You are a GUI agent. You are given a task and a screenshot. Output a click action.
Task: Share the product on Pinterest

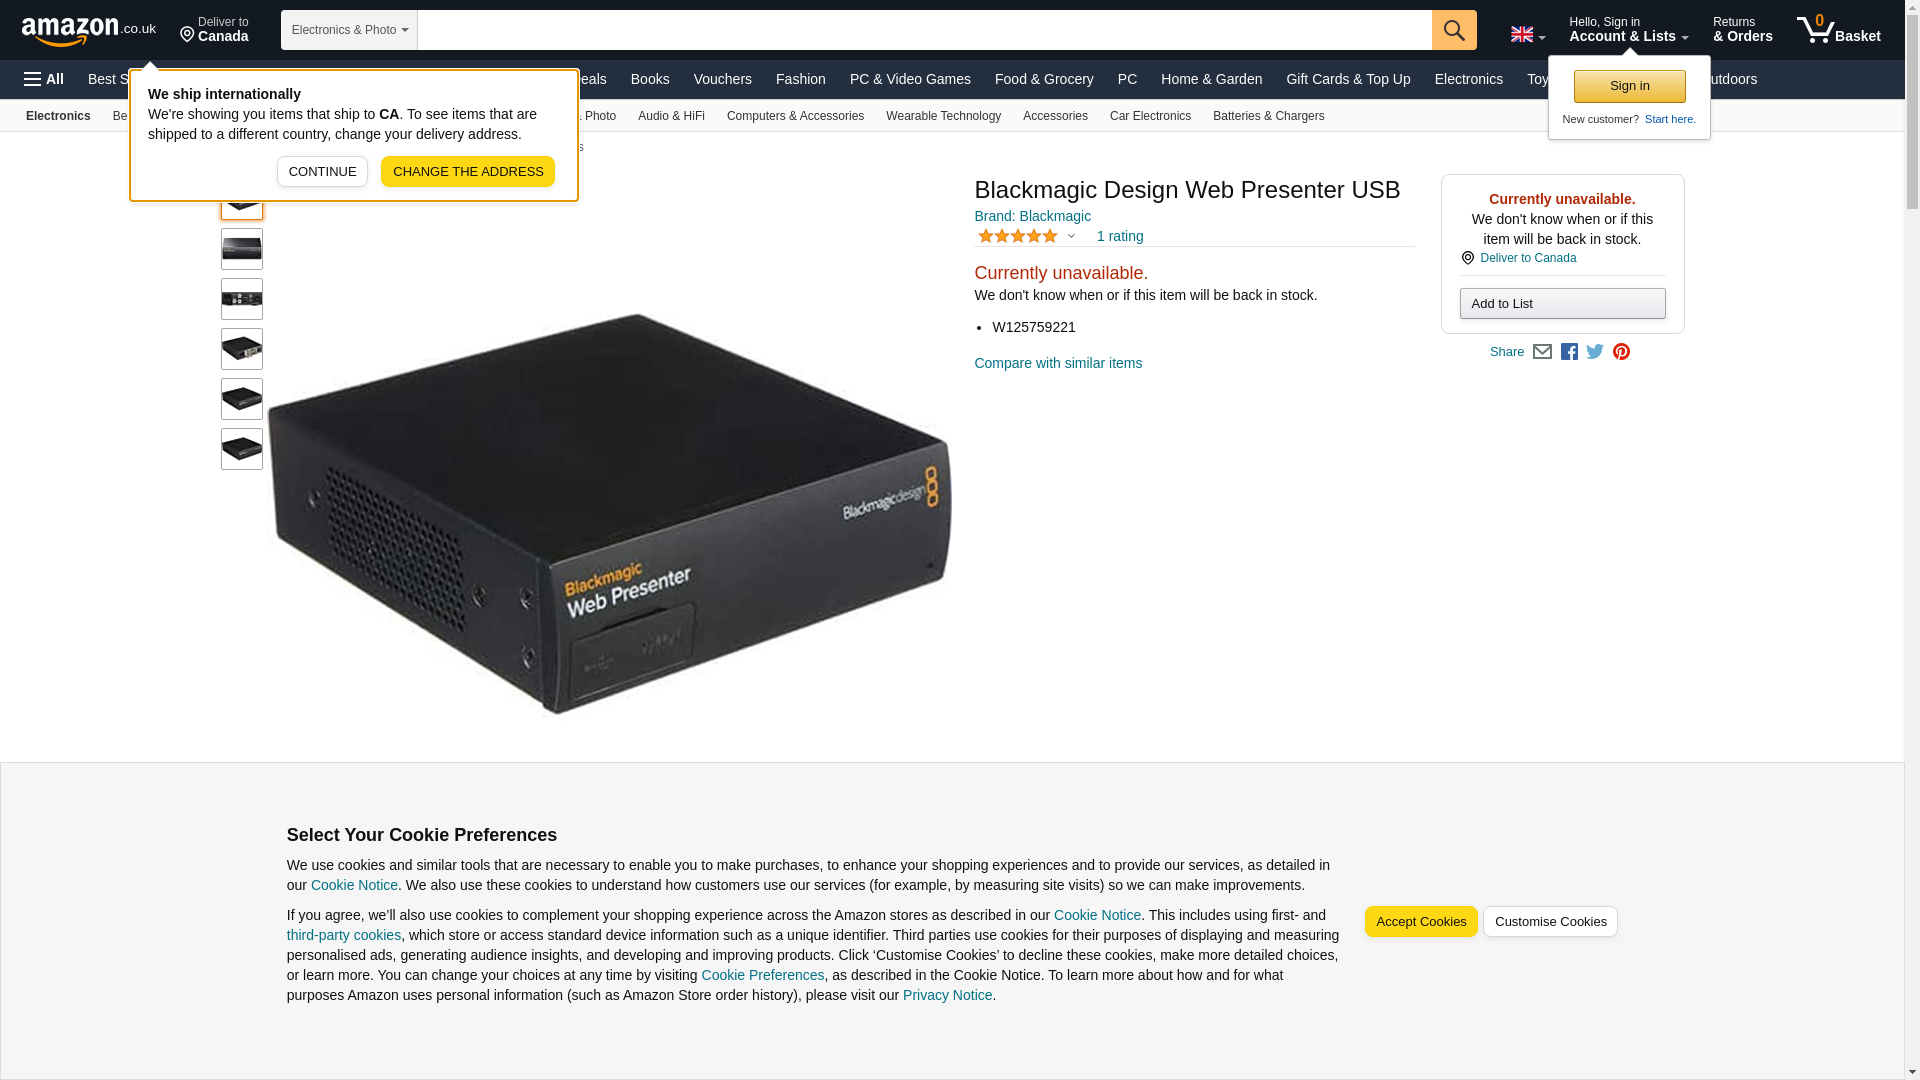[x=1621, y=352]
